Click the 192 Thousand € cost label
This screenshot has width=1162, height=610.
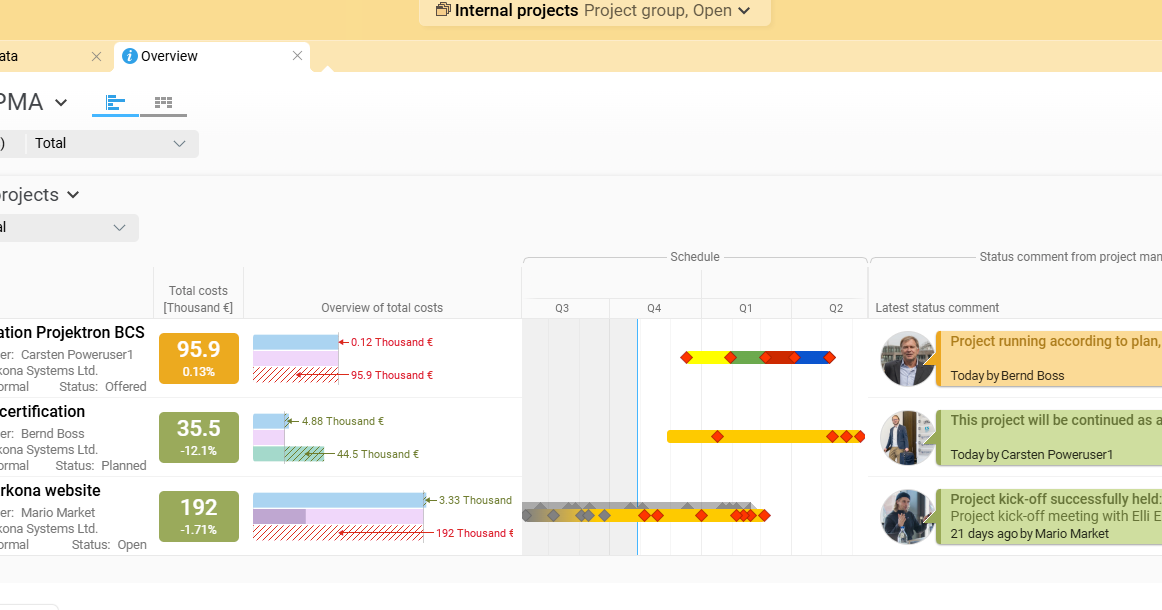[x=474, y=533]
